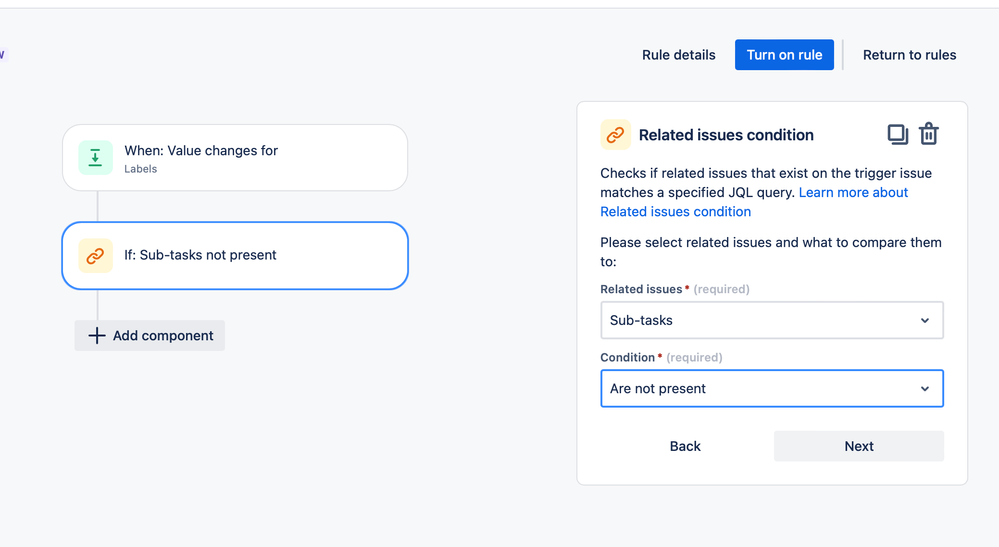Image resolution: width=999 pixels, height=547 pixels.
Task: Delete the condition using the trash icon
Action: click(929, 134)
